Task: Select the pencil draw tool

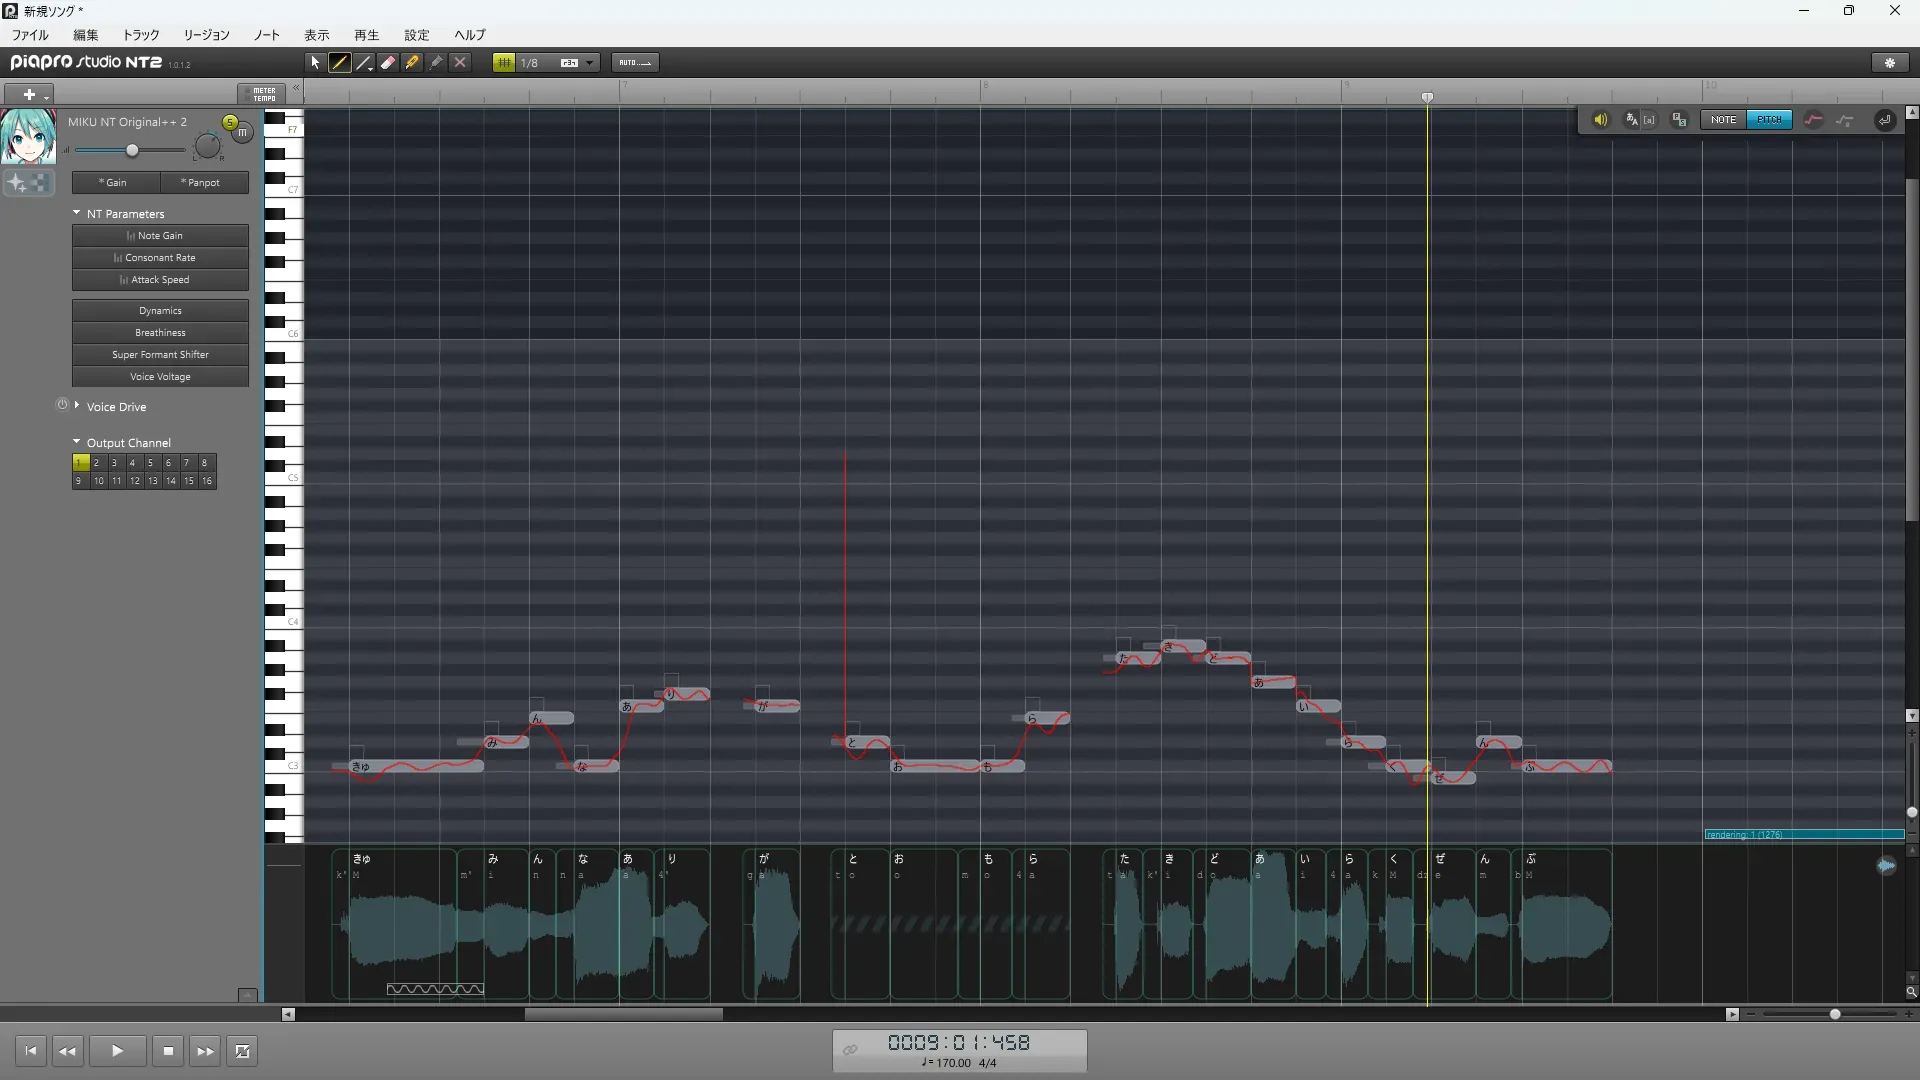Action: pos(340,62)
